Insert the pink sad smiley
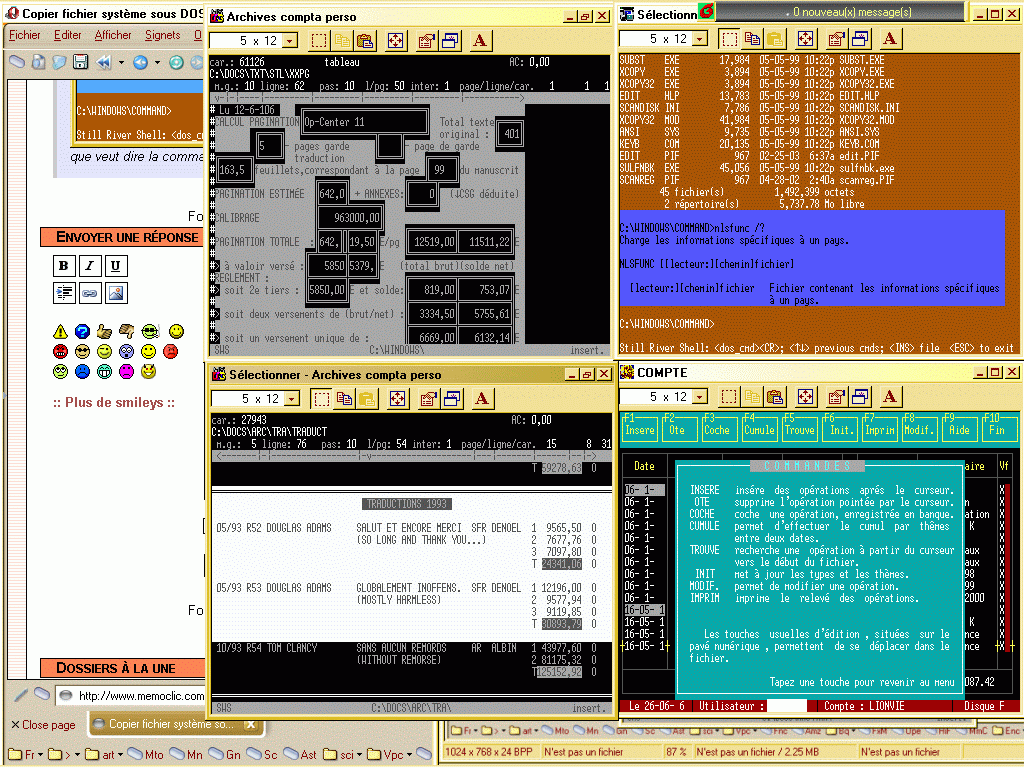This screenshot has width=1024, height=768. 127,372
